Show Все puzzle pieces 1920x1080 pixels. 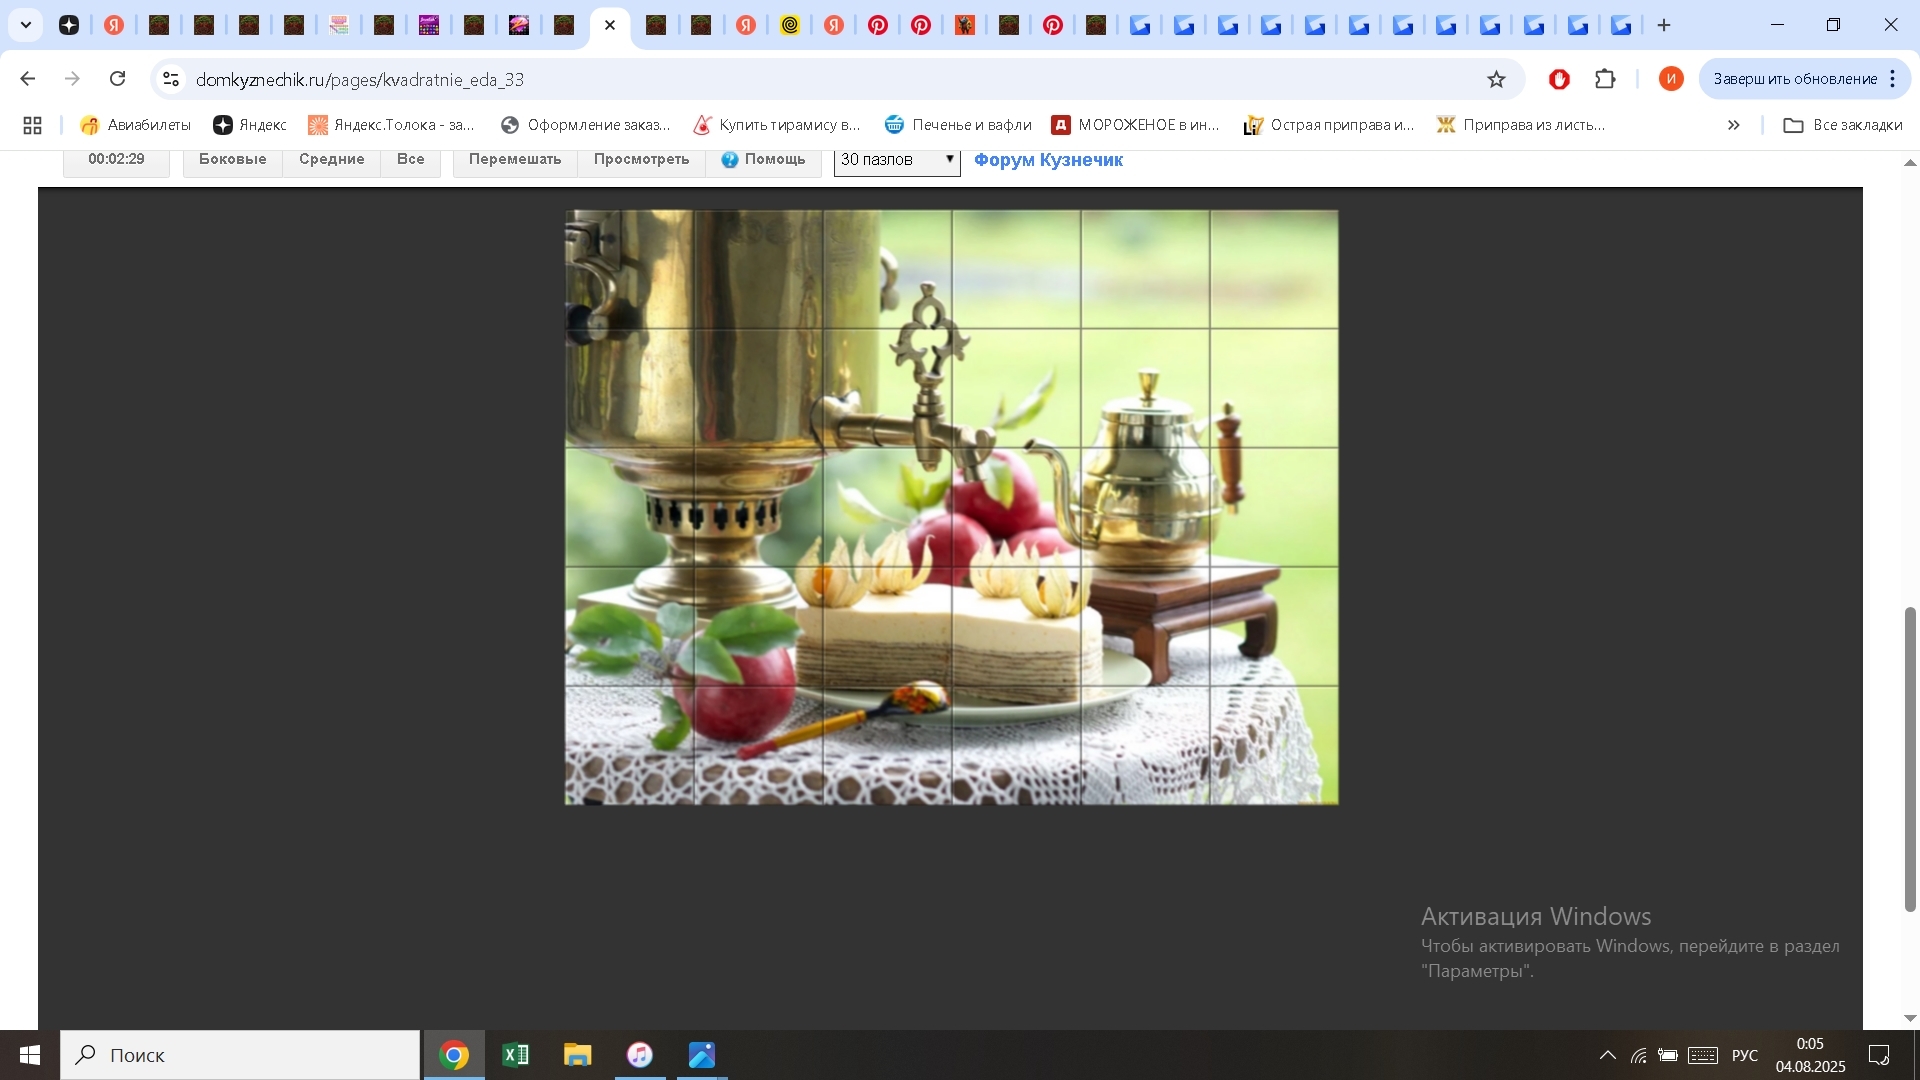pyautogui.click(x=411, y=160)
